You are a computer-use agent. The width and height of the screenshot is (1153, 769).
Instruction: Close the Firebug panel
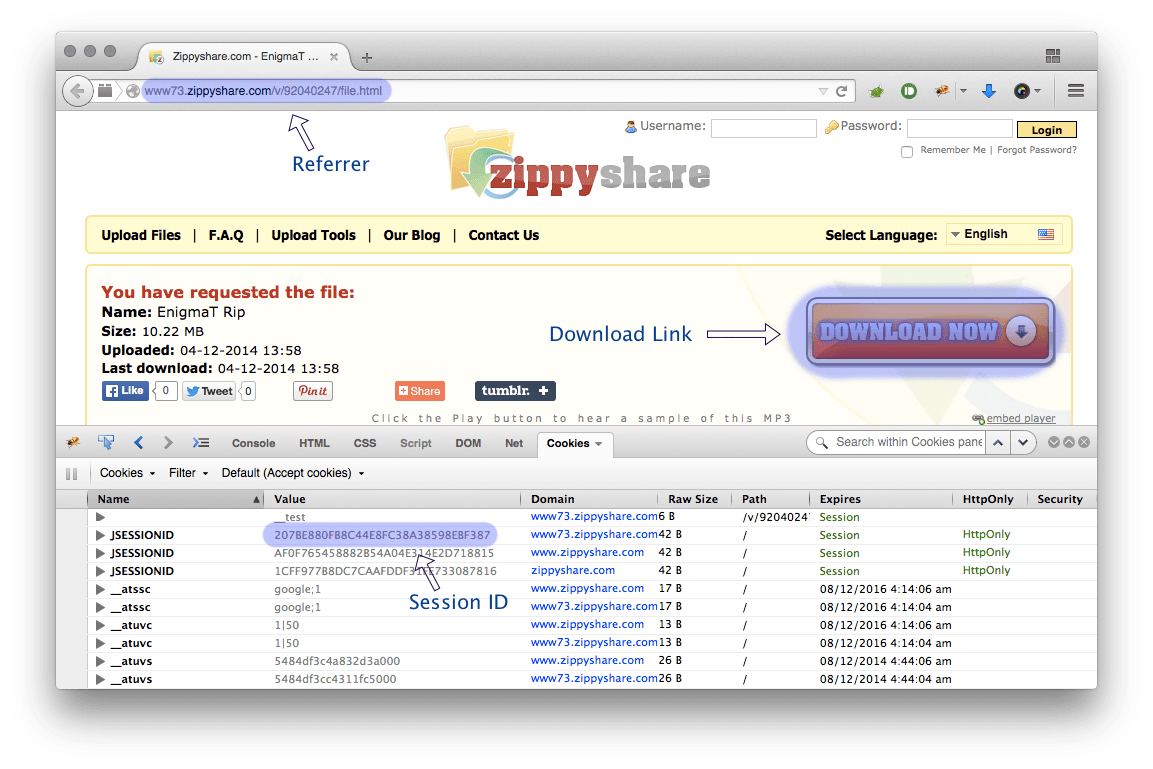(1084, 443)
